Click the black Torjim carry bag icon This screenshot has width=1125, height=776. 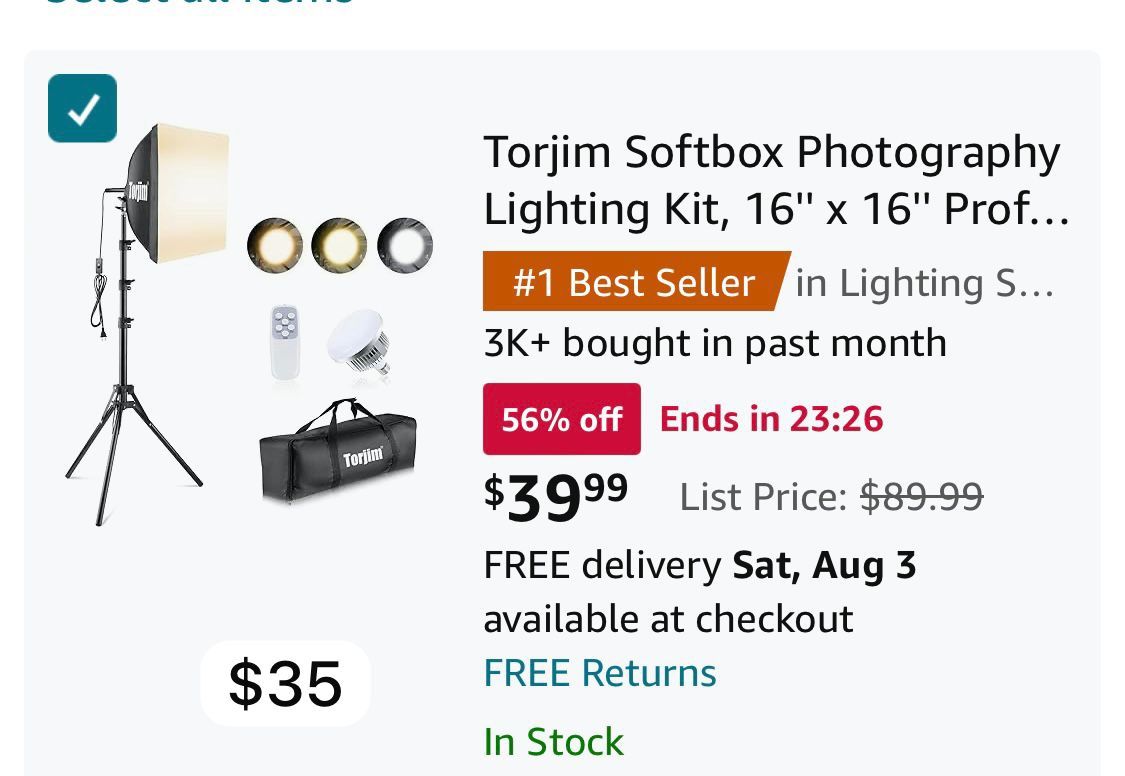click(x=338, y=453)
